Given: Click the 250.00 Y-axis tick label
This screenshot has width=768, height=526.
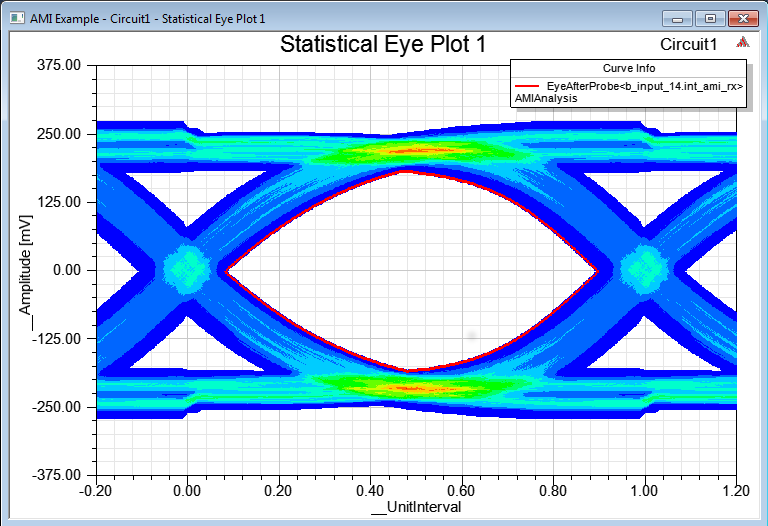Looking at the screenshot, I should pyautogui.click(x=59, y=134).
